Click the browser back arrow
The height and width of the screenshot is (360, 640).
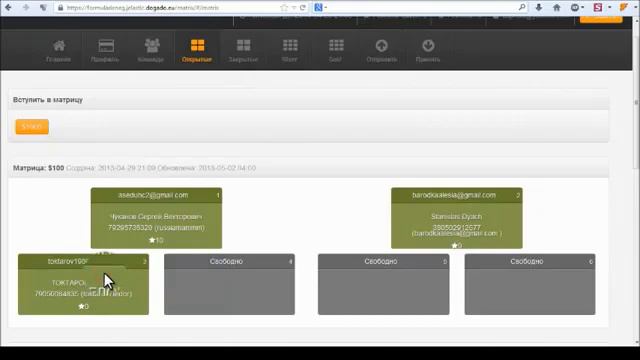(x=8, y=7)
